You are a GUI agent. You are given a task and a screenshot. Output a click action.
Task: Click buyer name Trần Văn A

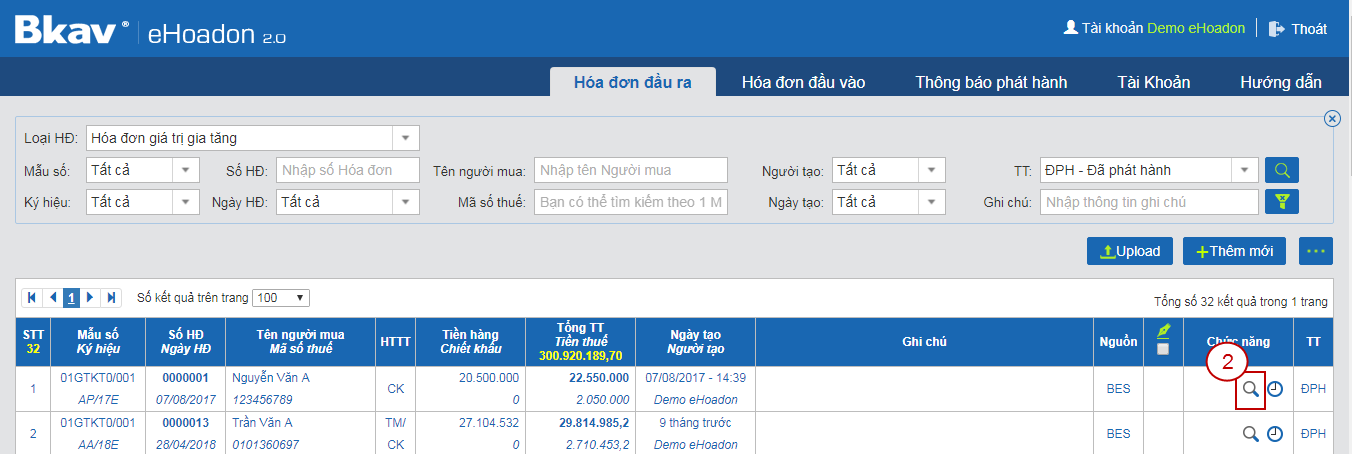(x=263, y=423)
